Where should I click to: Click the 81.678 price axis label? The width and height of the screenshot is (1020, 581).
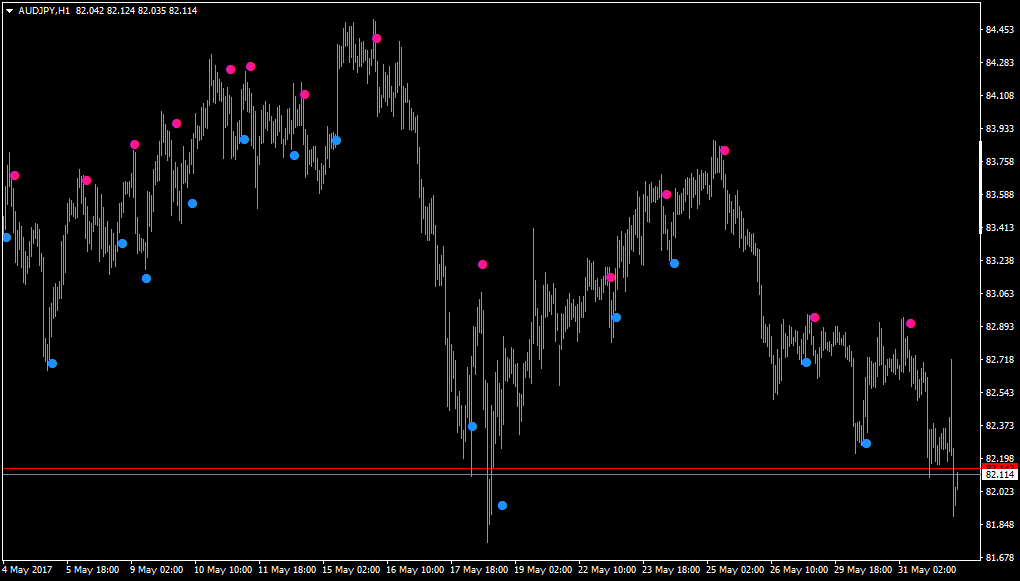coord(1000,558)
